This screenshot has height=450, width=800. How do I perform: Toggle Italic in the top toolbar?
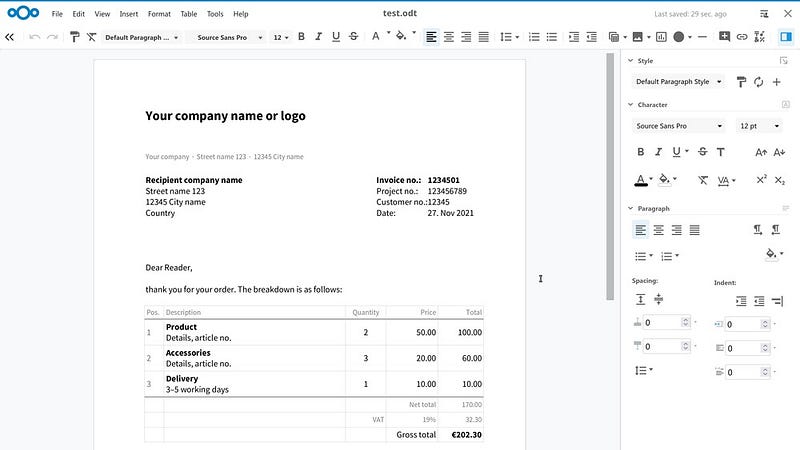318,37
